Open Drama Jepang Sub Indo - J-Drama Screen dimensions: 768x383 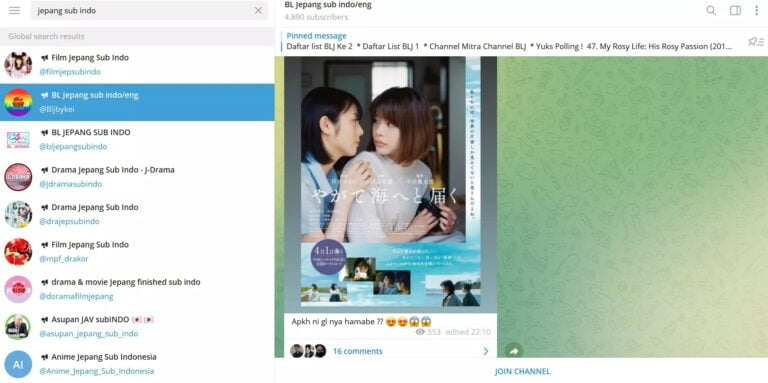tap(137, 177)
